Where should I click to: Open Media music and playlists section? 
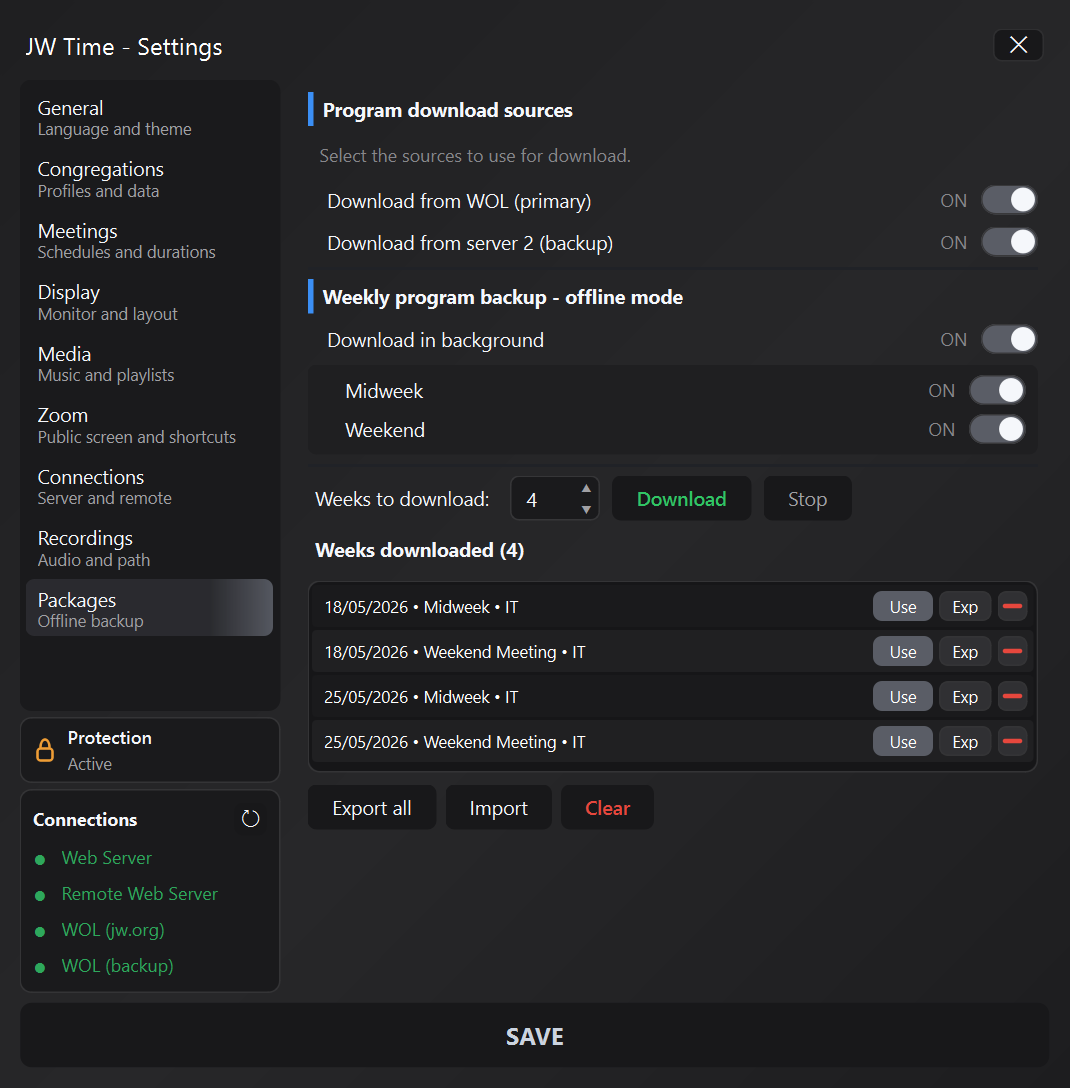pos(149,364)
